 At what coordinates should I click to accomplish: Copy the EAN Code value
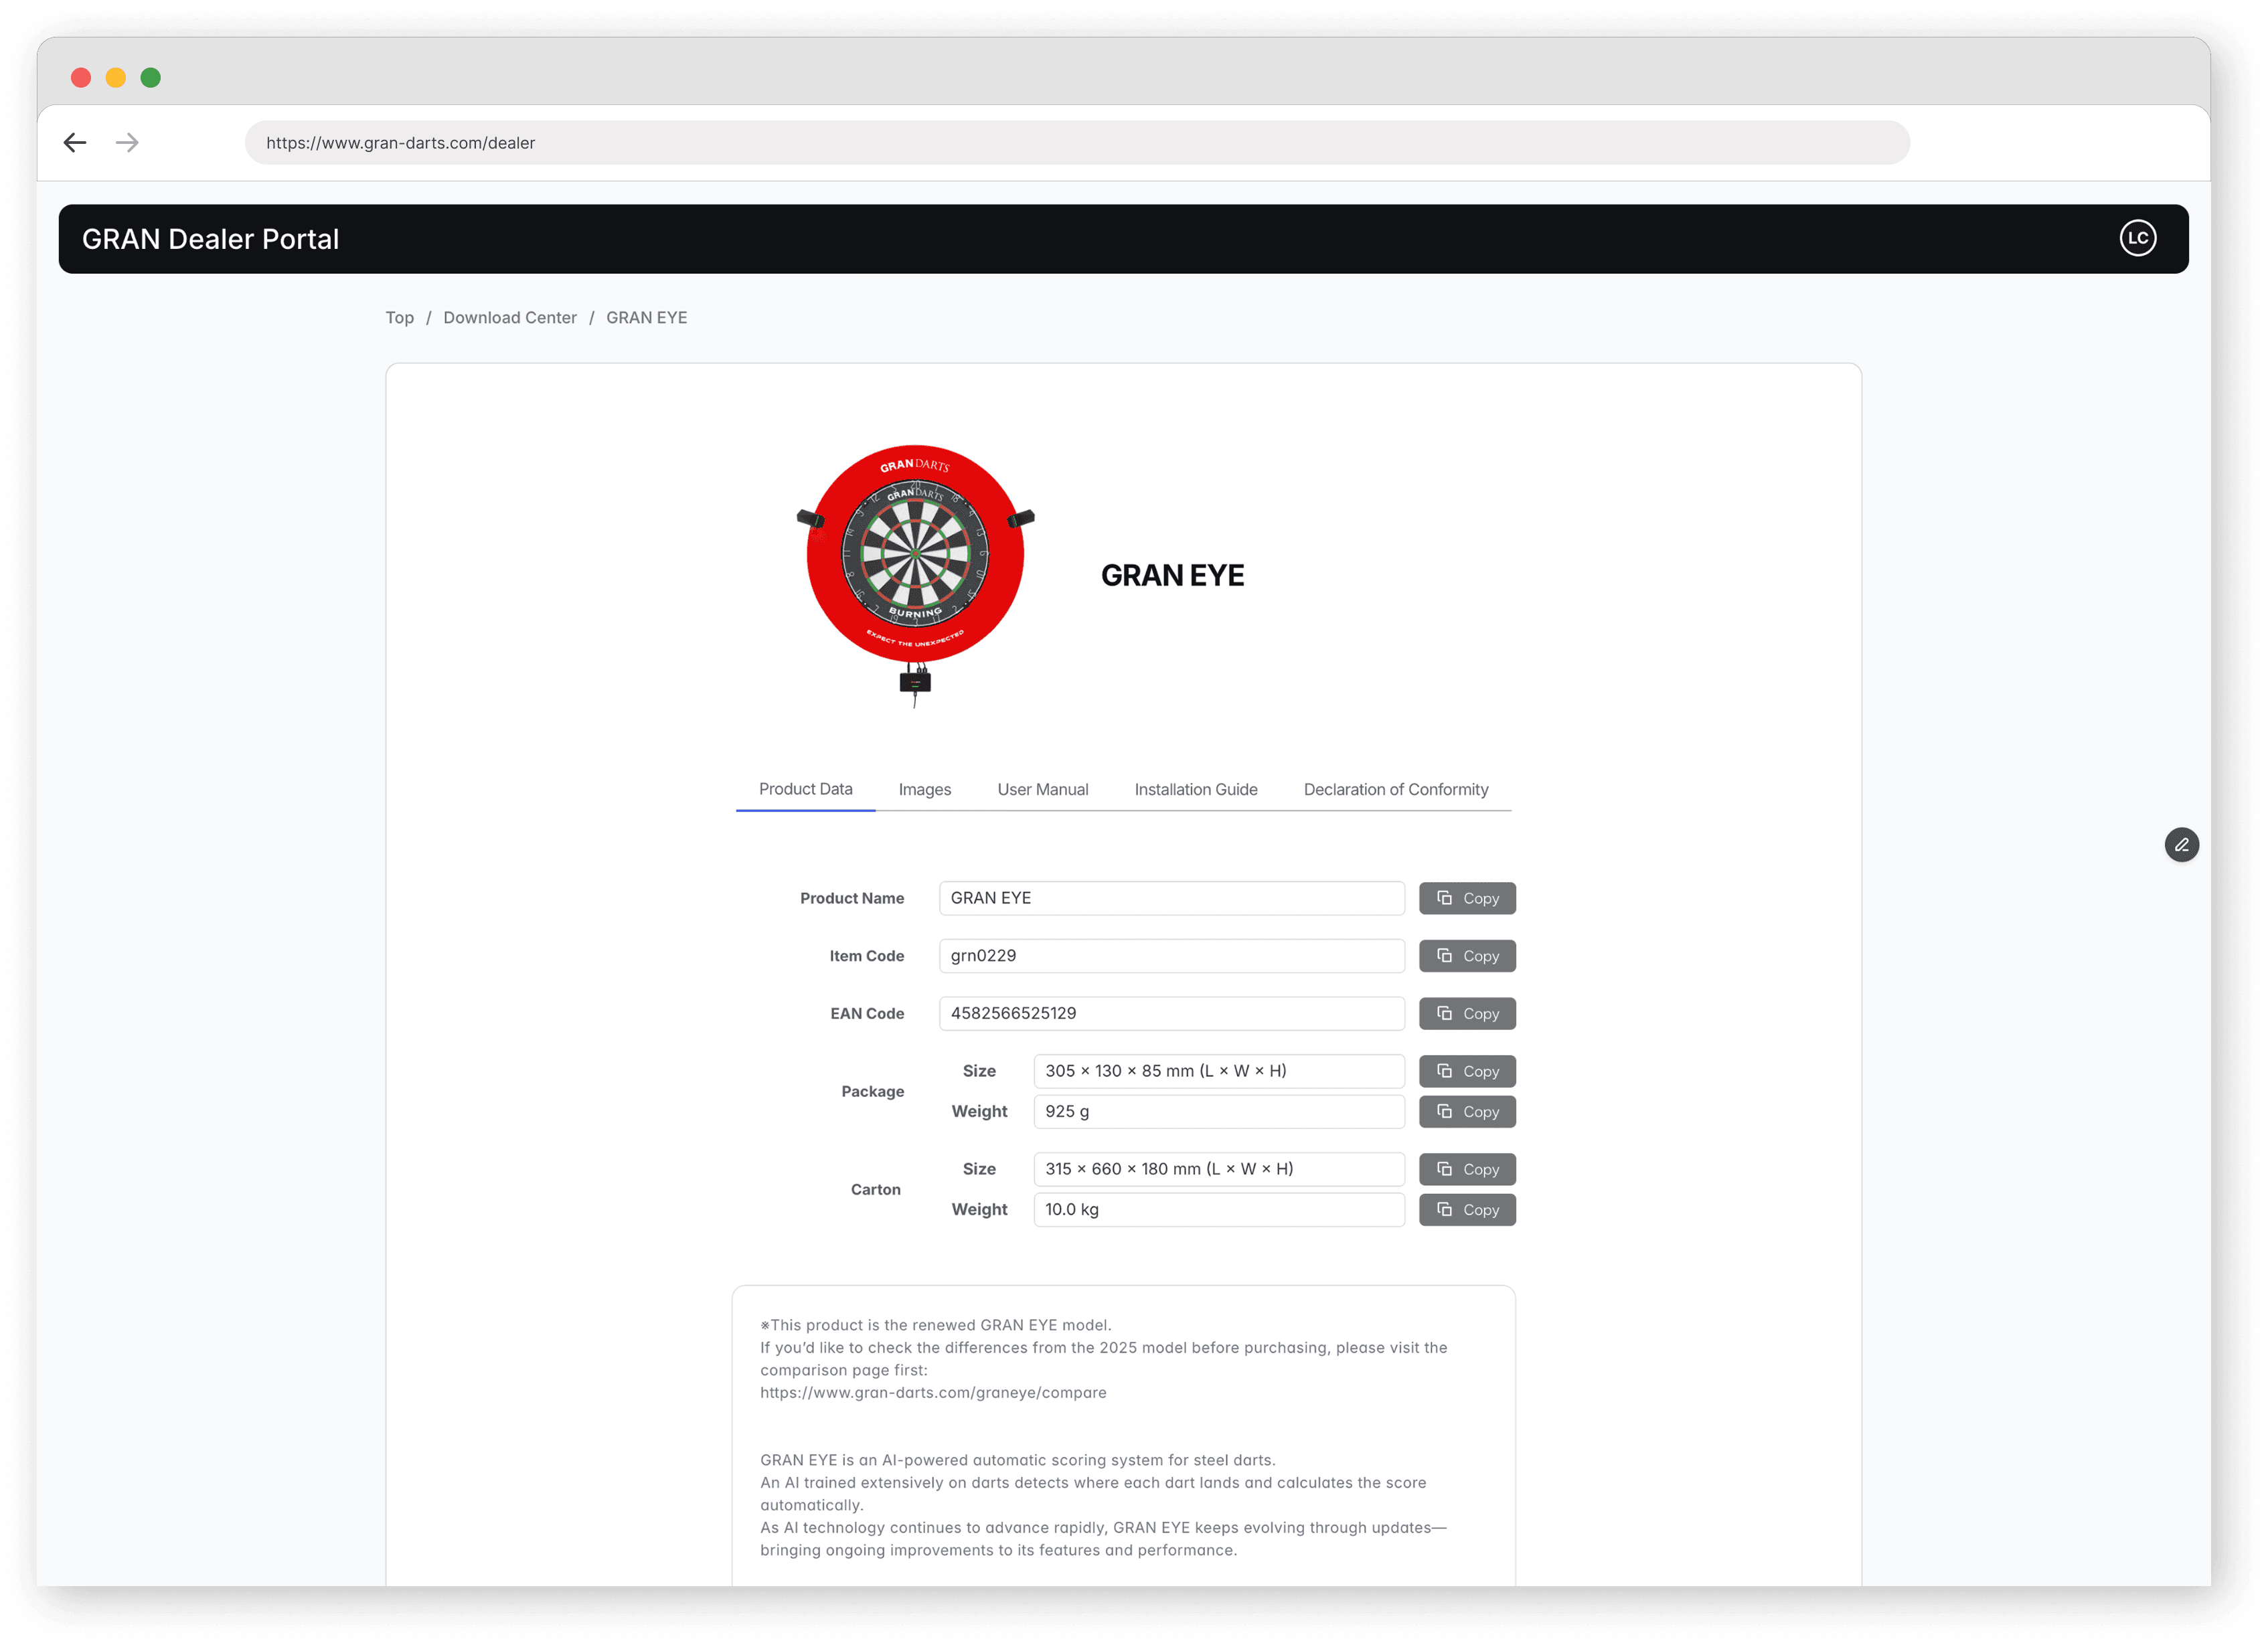click(x=1466, y=1014)
